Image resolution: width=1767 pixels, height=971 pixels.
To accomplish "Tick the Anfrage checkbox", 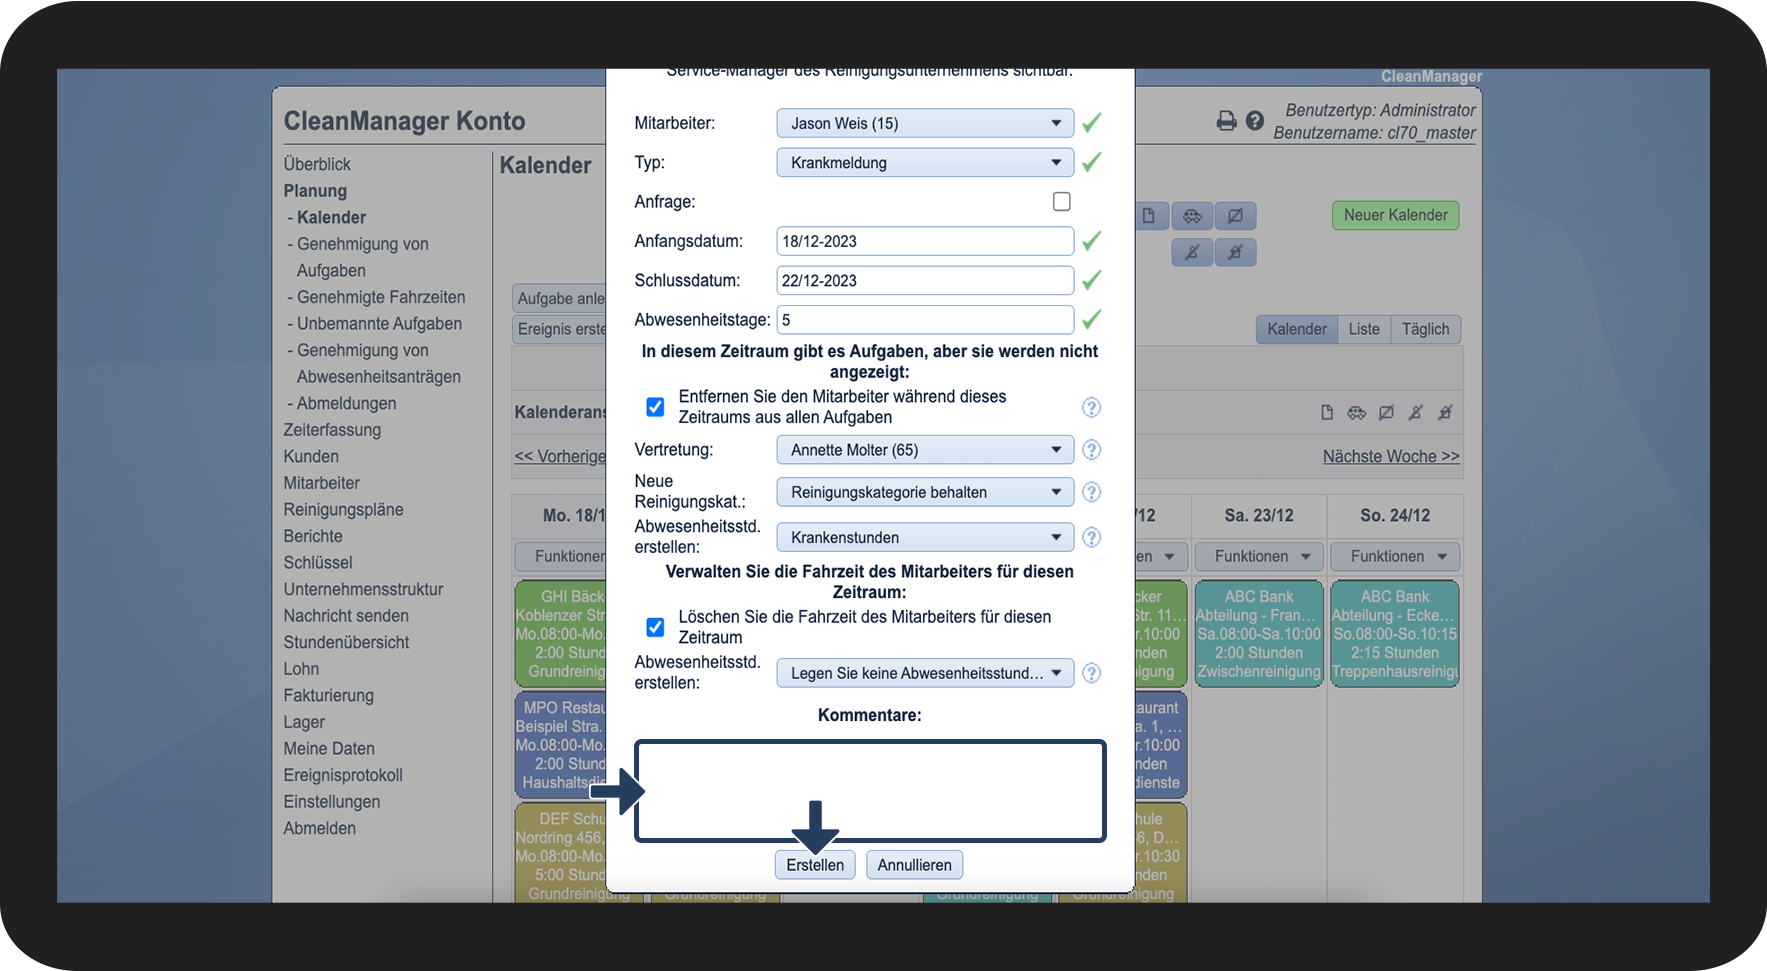I will coord(1062,202).
